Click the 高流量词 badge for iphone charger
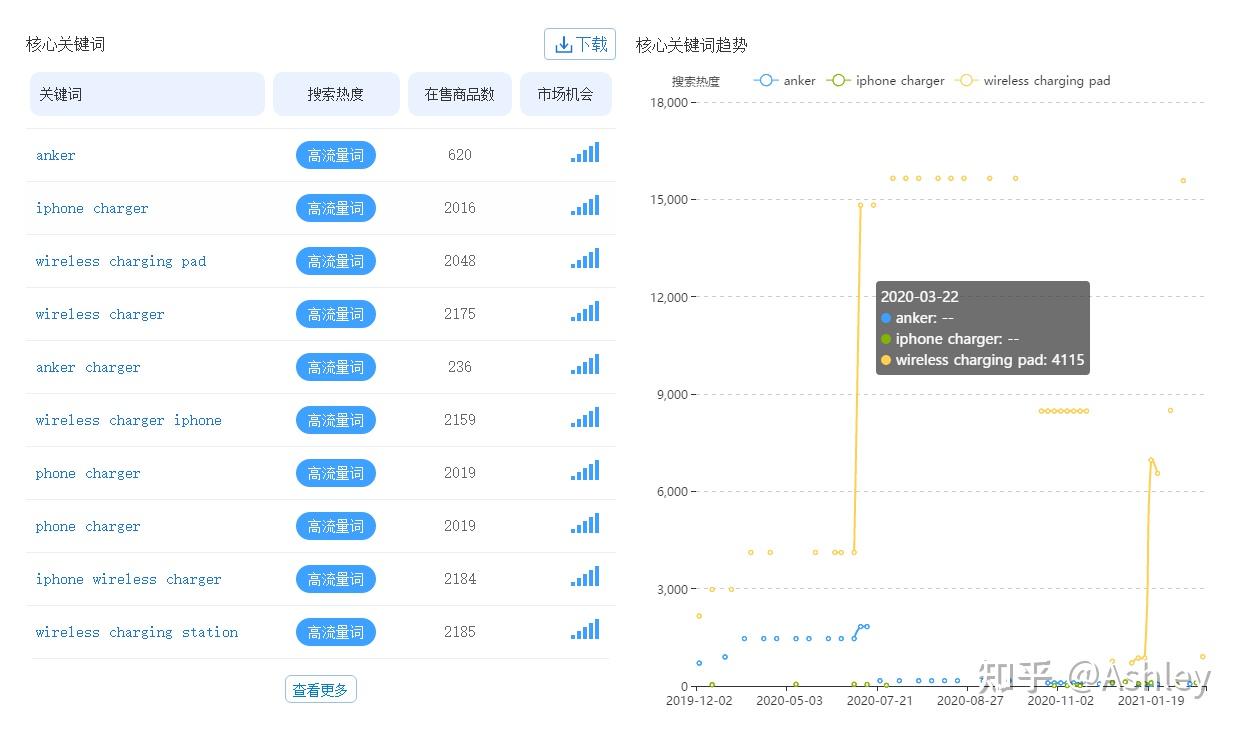 click(336, 208)
